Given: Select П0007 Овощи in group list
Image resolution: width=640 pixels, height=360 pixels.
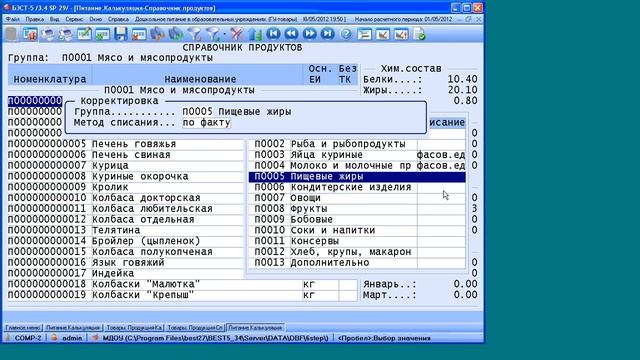Looking at the screenshot, I should 356,198.
